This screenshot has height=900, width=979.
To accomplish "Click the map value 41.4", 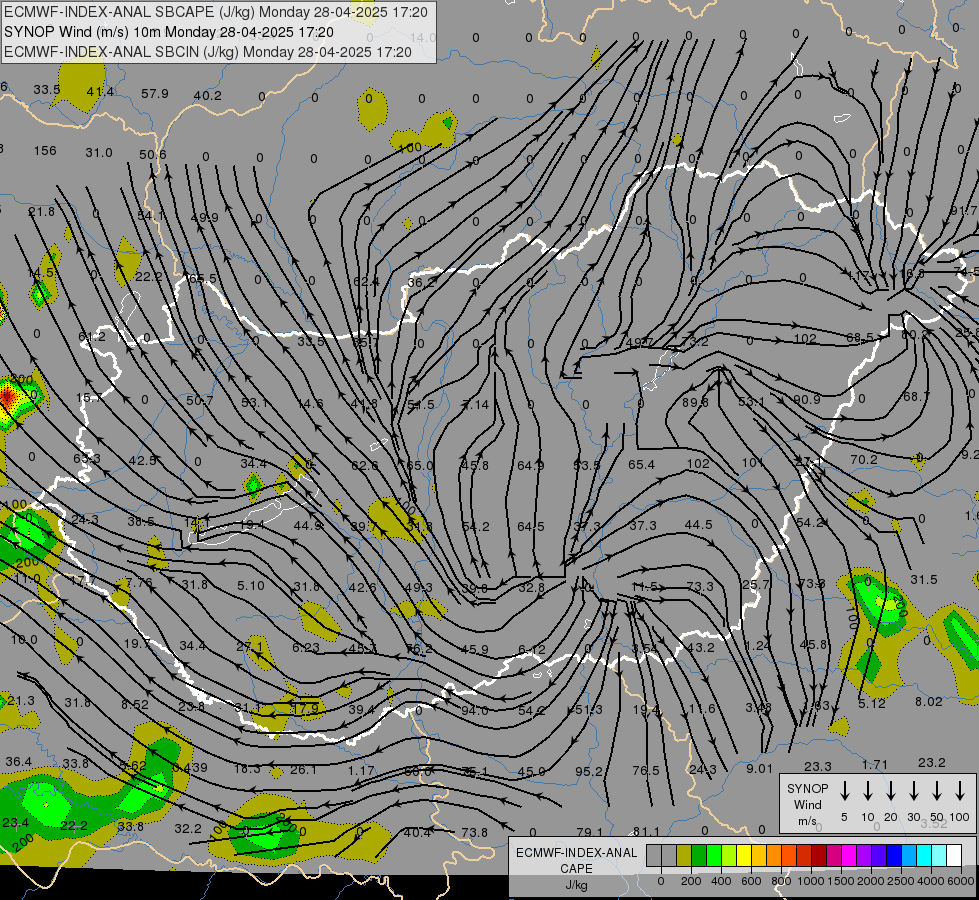I will pyautogui.click(x=100, y=92).
